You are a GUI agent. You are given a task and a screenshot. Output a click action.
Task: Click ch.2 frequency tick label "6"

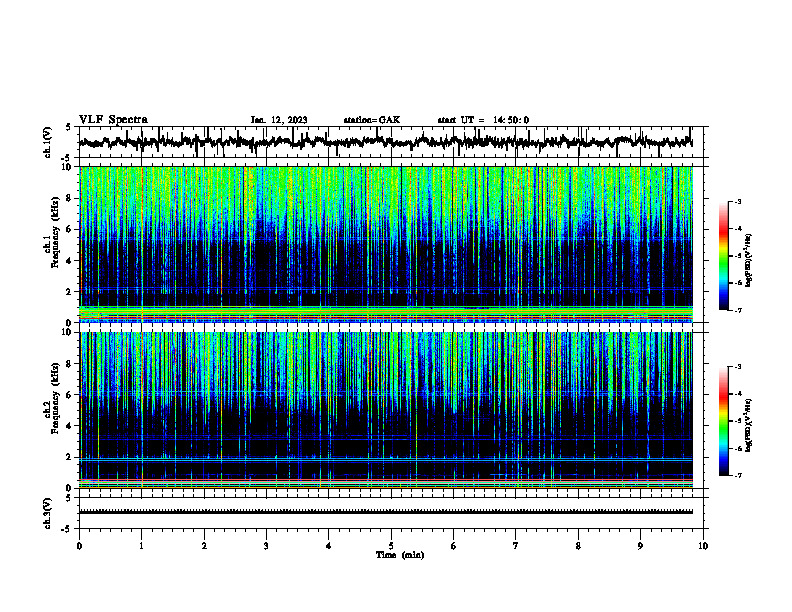coord(70,395)
